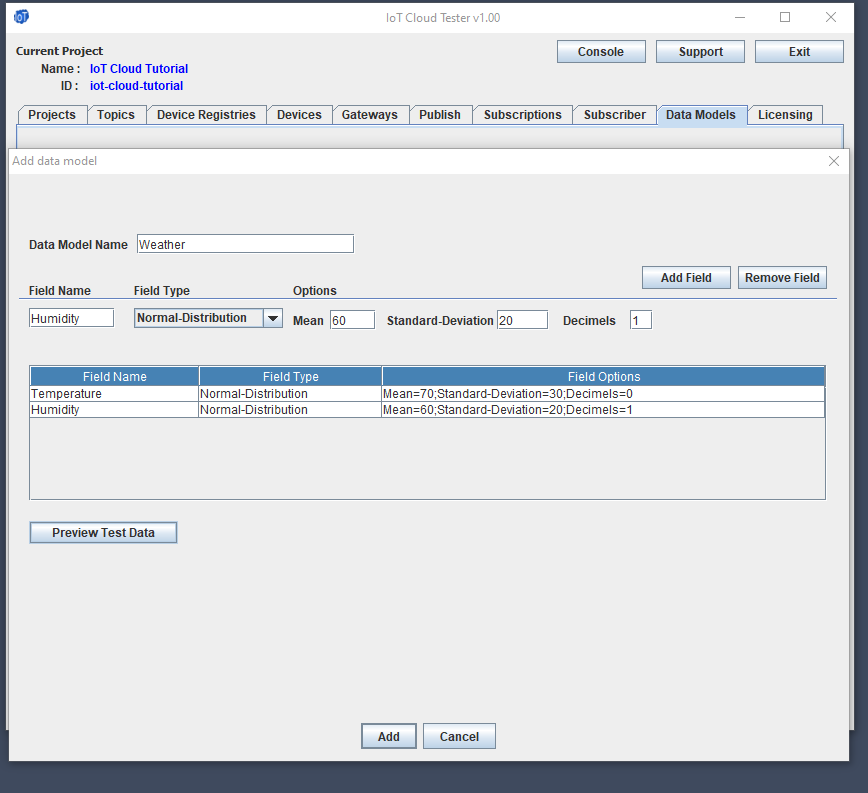This screenshot has height=793, width=868.
Task: Switch to the Projects tab
Action: click(x=52, y=115)
